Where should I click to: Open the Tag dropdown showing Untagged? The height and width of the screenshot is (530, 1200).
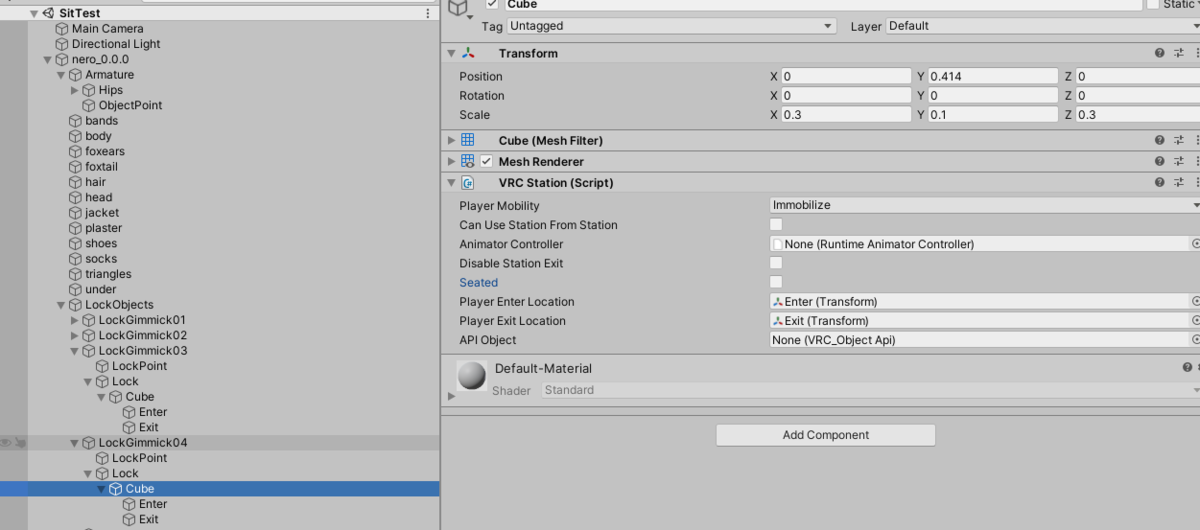click(672, 26)
